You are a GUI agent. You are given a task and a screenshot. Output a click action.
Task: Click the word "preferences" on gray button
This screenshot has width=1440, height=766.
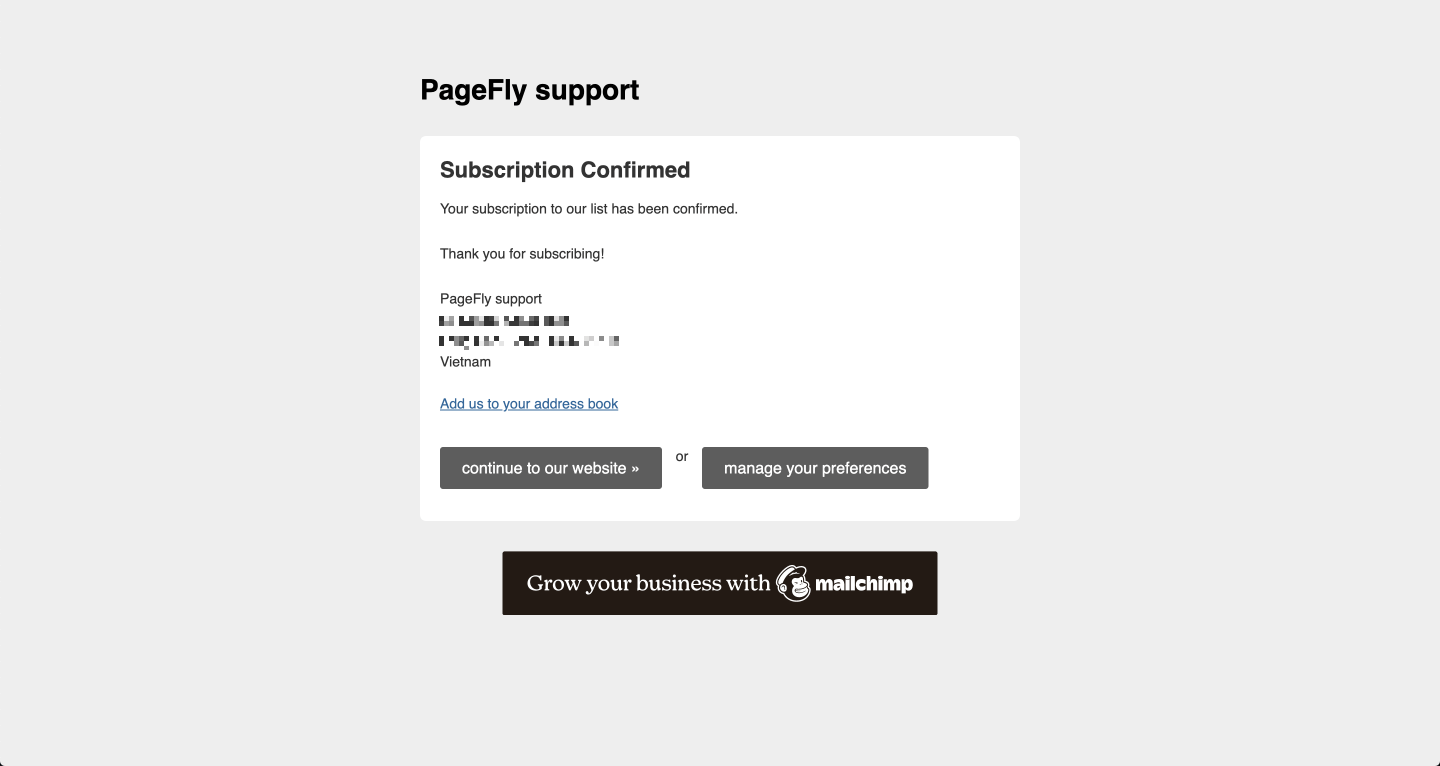(x=857, y=468)
